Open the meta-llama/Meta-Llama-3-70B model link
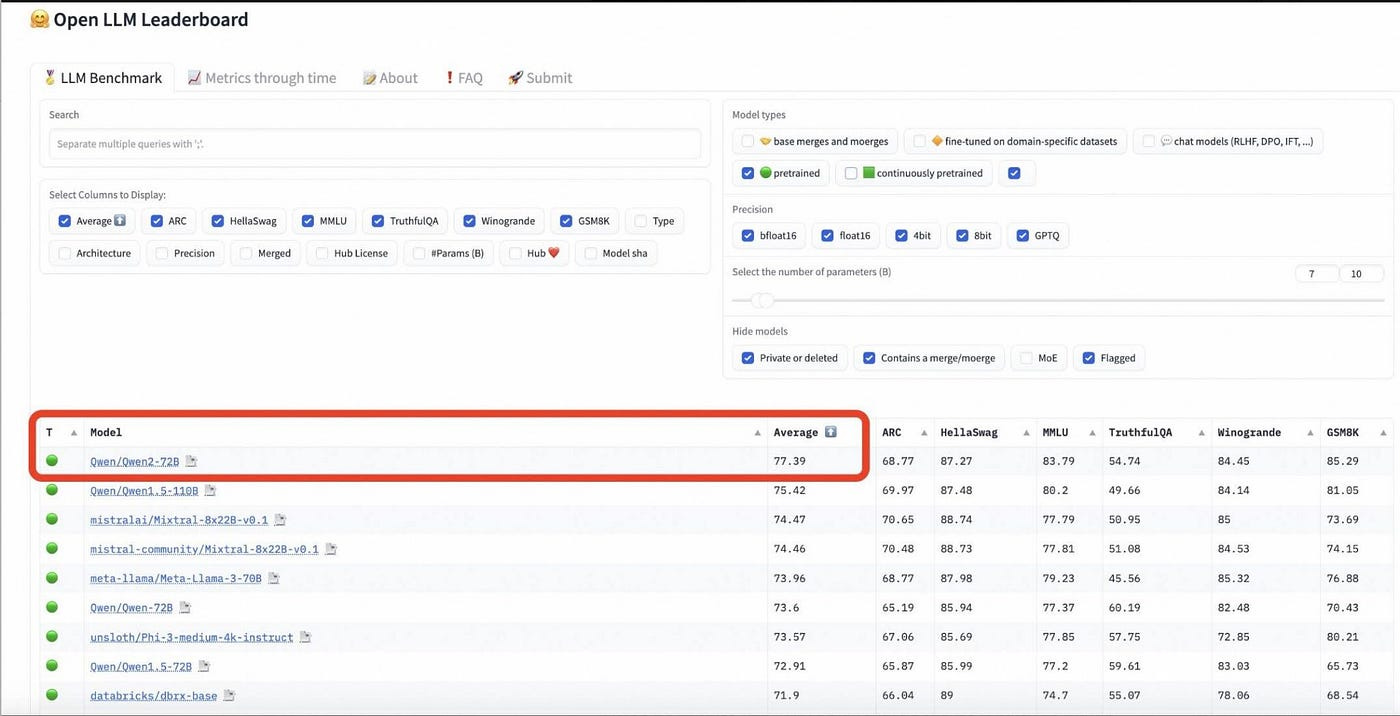Viewport: 1400px width, 716px height. point(176,579)
